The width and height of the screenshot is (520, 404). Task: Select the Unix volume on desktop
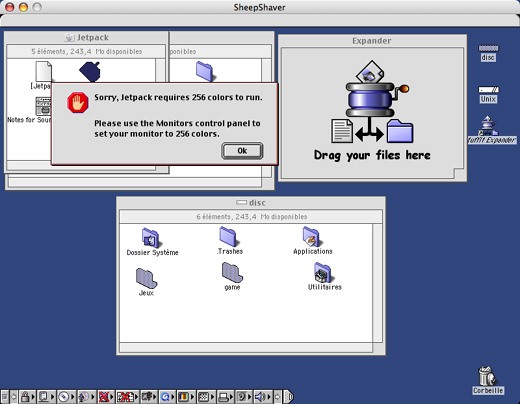(x=489, y=90)
